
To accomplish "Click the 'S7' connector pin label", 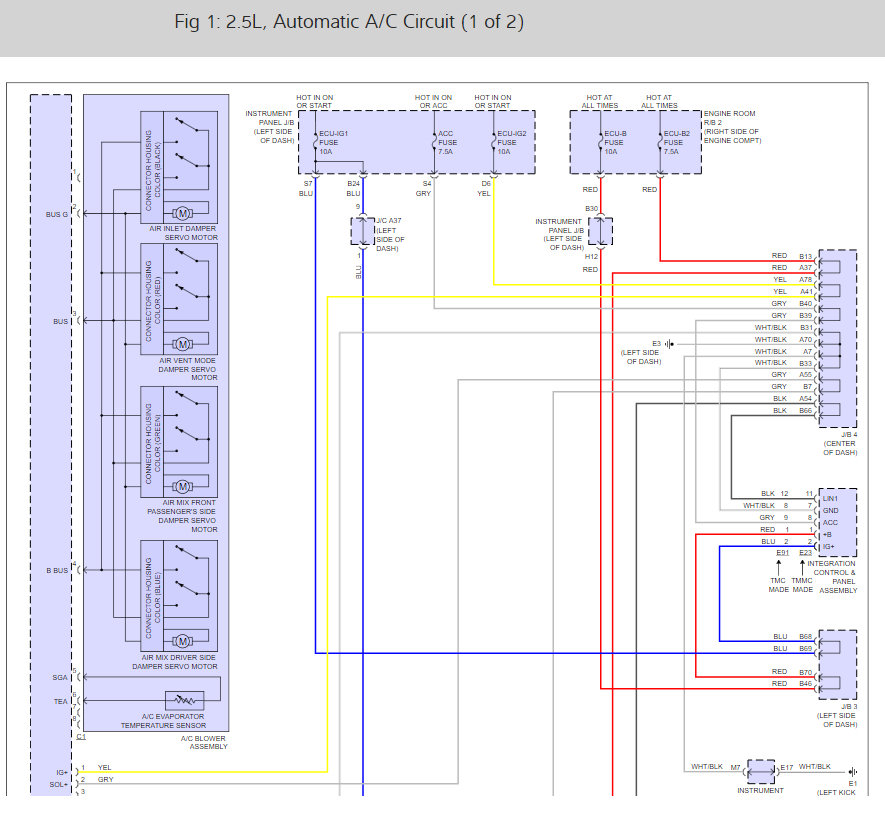I will point(308,184).
